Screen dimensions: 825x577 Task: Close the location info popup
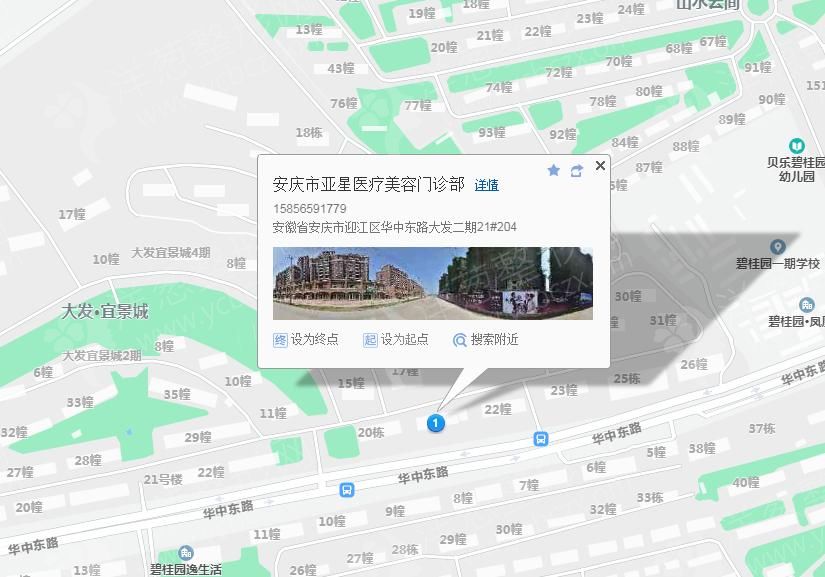click(x=600, y=166)
